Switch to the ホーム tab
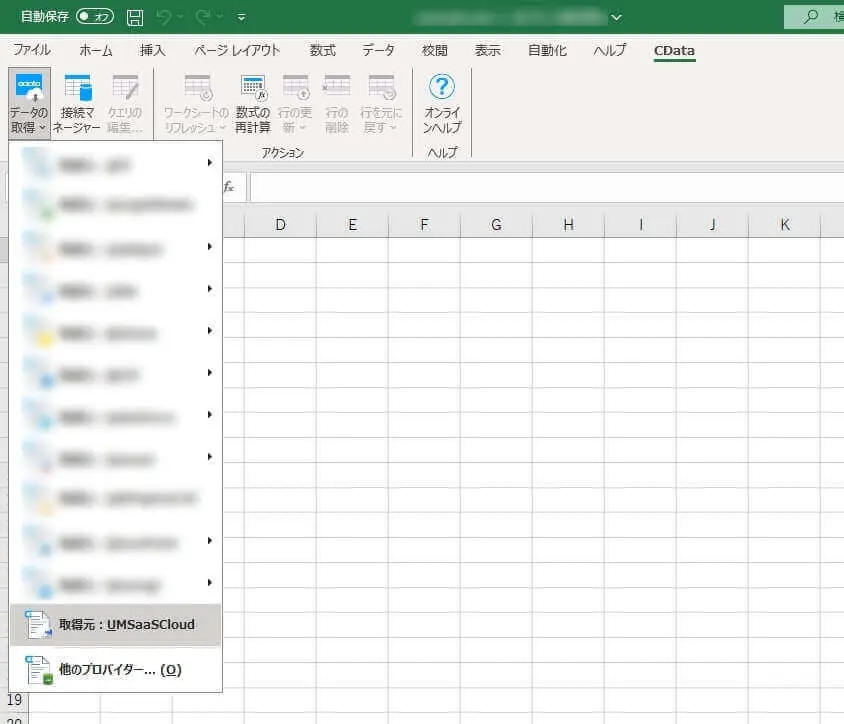This screenshot has height=724, width=844. click(96, 50)
